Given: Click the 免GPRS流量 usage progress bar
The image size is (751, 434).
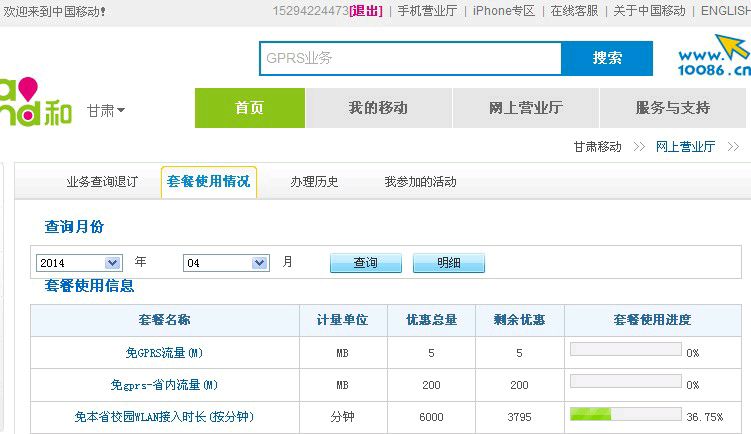Looking at the screenshot, I should coord(626,349).
